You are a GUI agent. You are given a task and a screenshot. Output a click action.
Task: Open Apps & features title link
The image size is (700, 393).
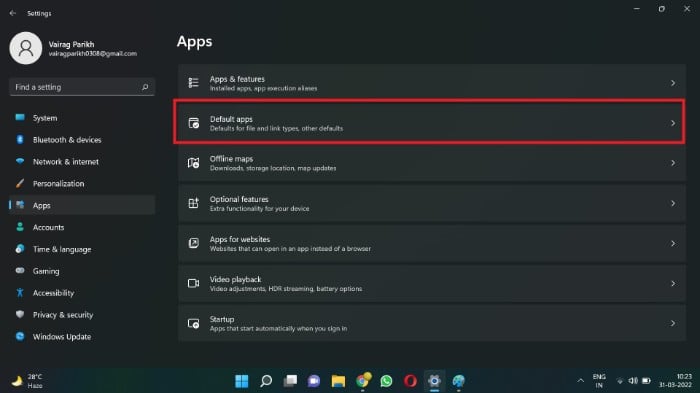coord(237,79)
